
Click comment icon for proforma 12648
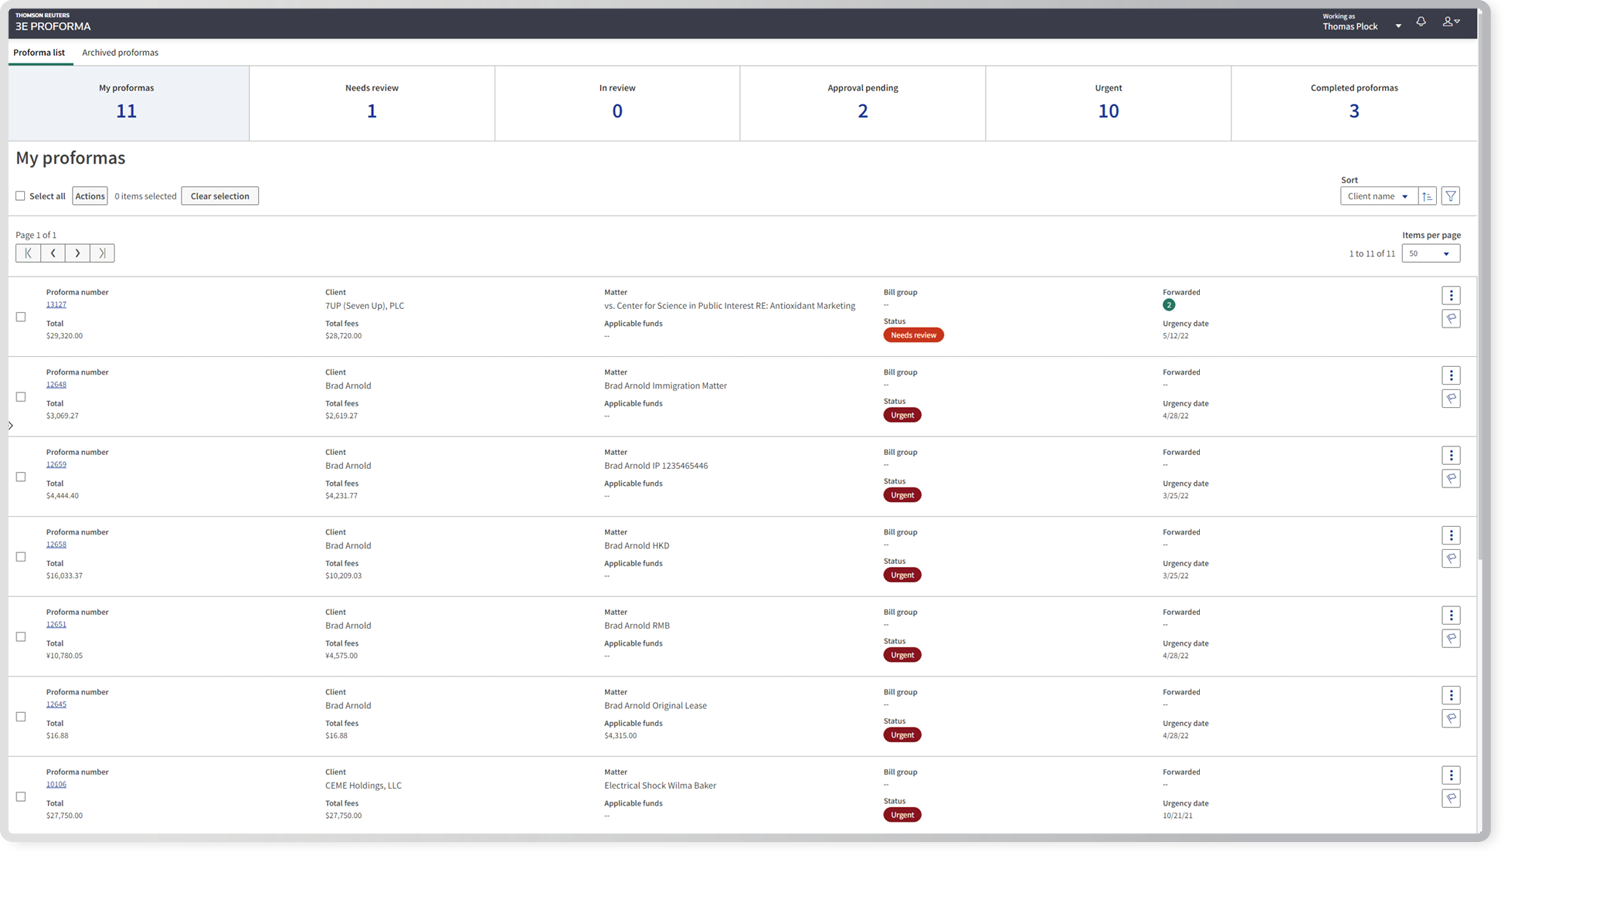1451,399
